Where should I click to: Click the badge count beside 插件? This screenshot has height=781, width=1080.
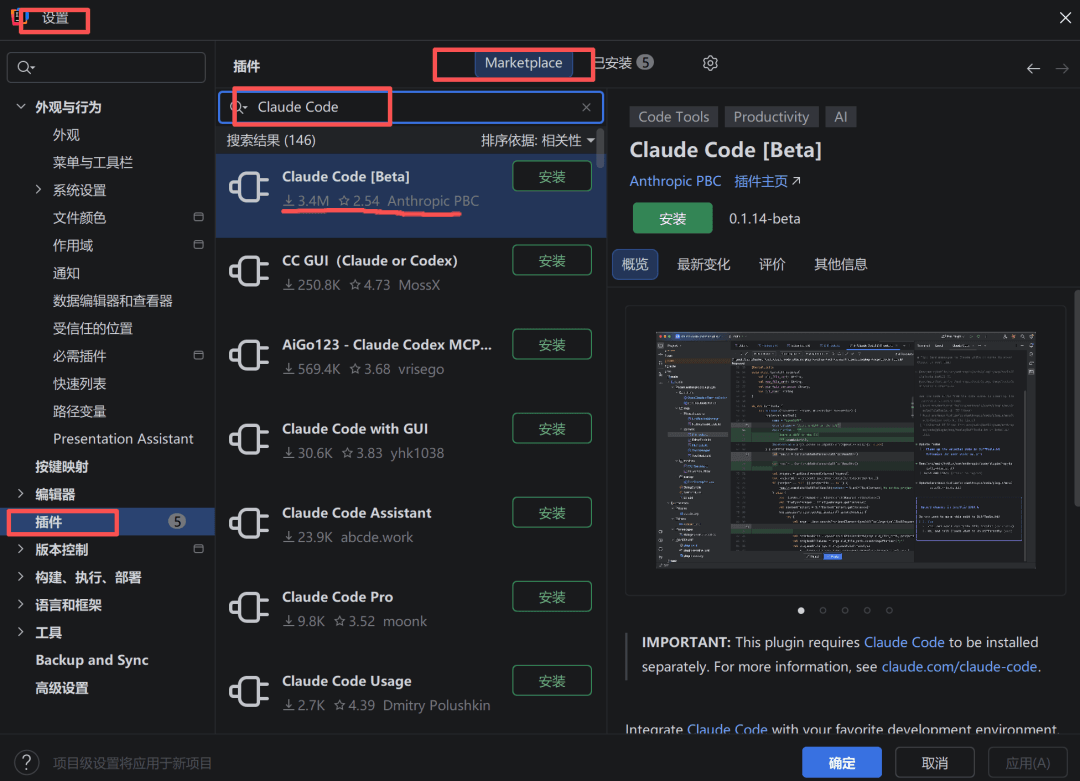(177, 521)
